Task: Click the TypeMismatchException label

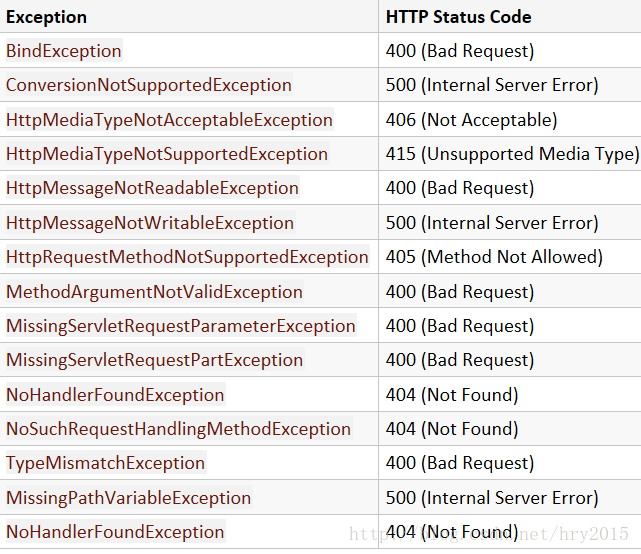Action: [105, 463]
